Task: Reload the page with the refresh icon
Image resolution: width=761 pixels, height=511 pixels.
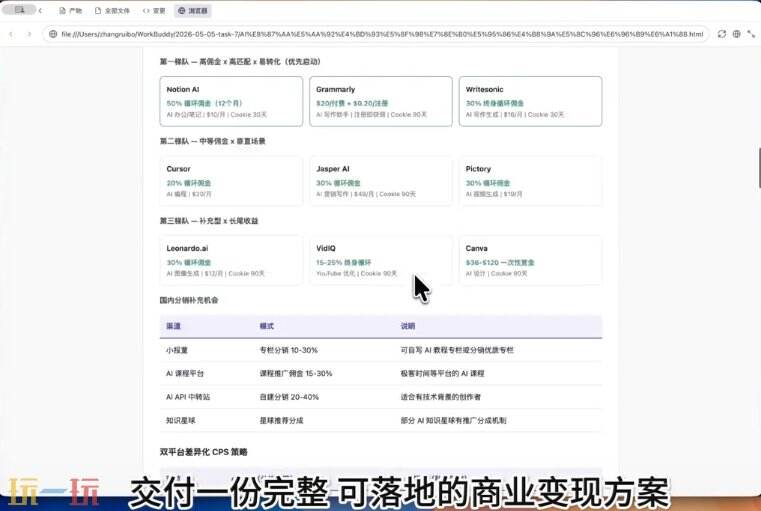Action: pos(722,34)
